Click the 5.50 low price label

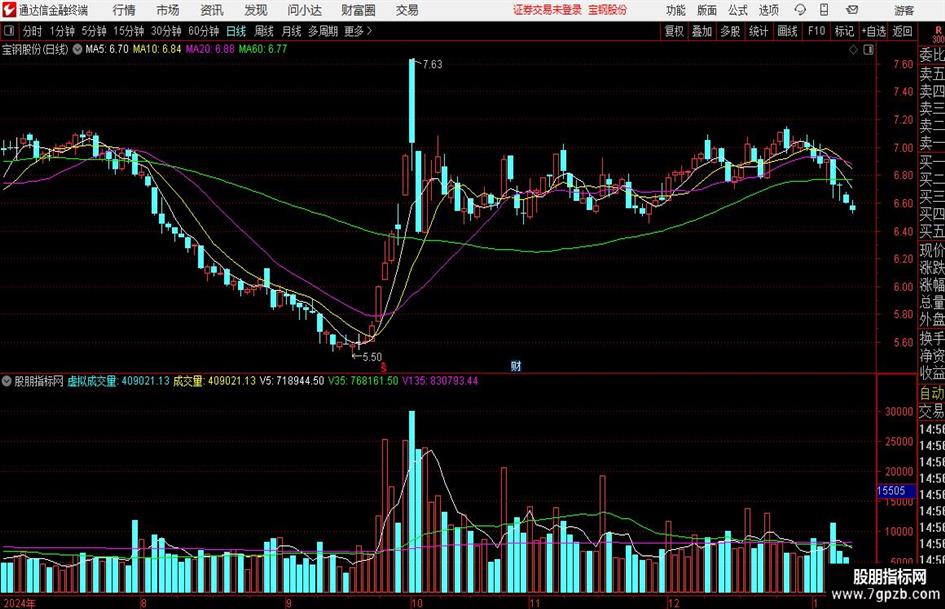[372, 357]
